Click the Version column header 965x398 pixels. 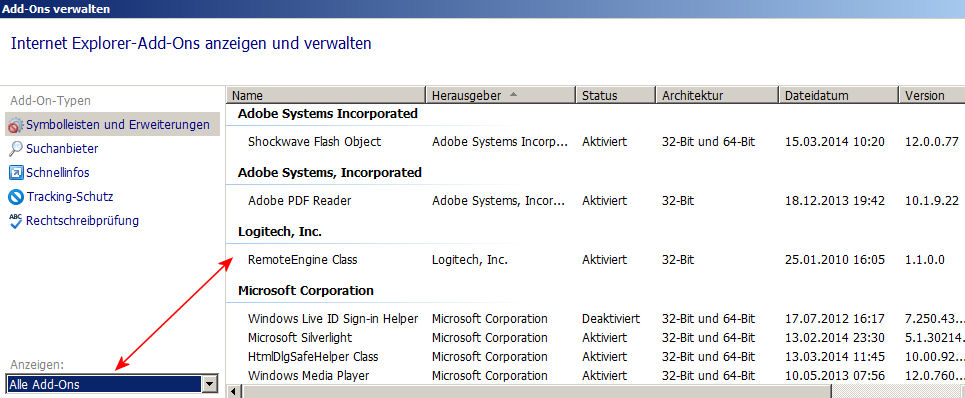pyautogui.click(x=932, y=95)
